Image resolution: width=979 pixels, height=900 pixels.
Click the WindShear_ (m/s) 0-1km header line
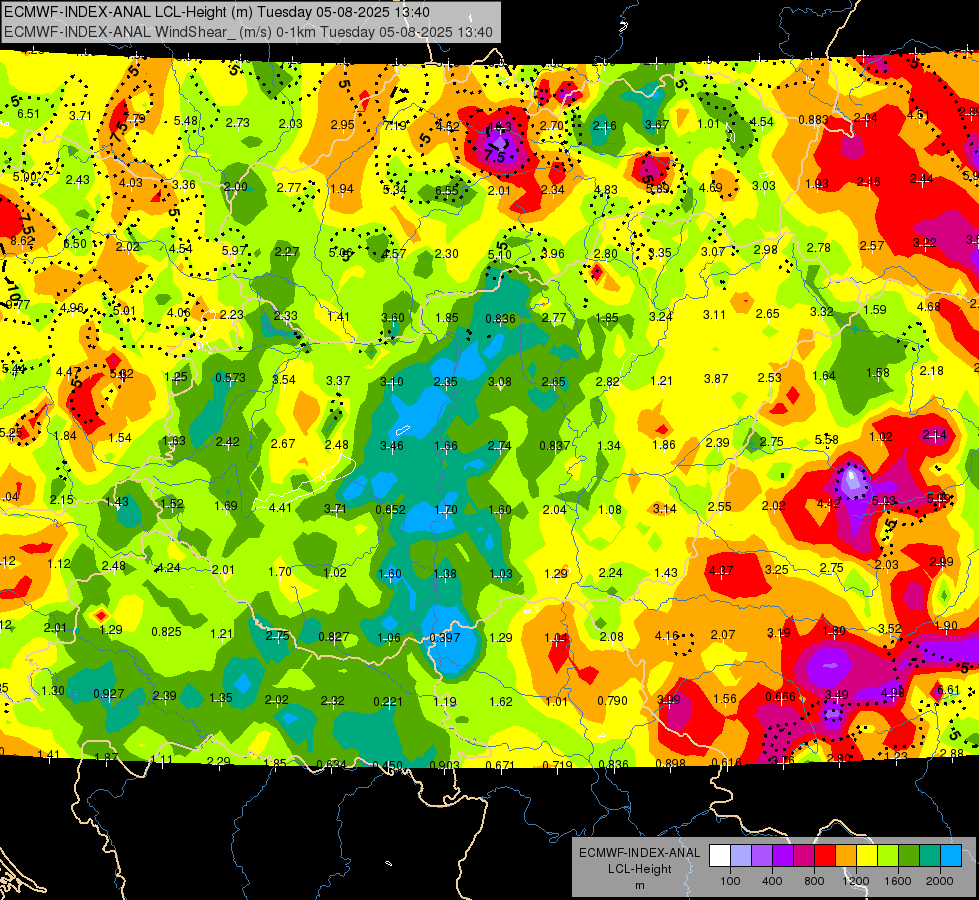(x=248, y=32)
